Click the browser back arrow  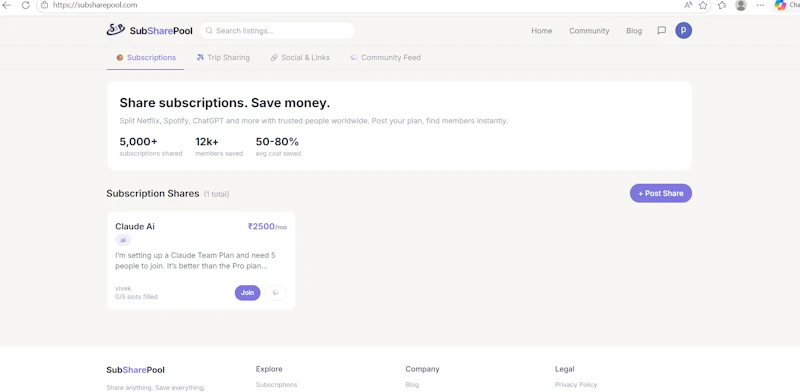point(7,5)
